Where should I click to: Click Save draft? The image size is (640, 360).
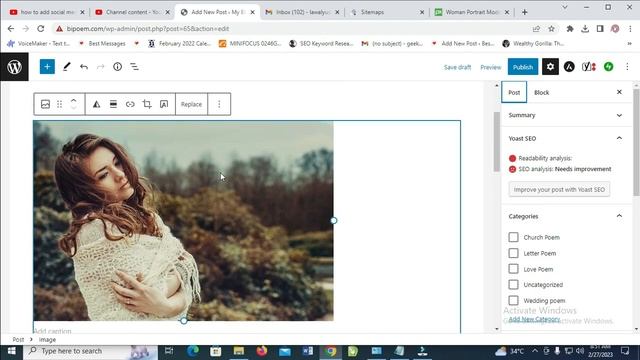[x=457, y=67]
